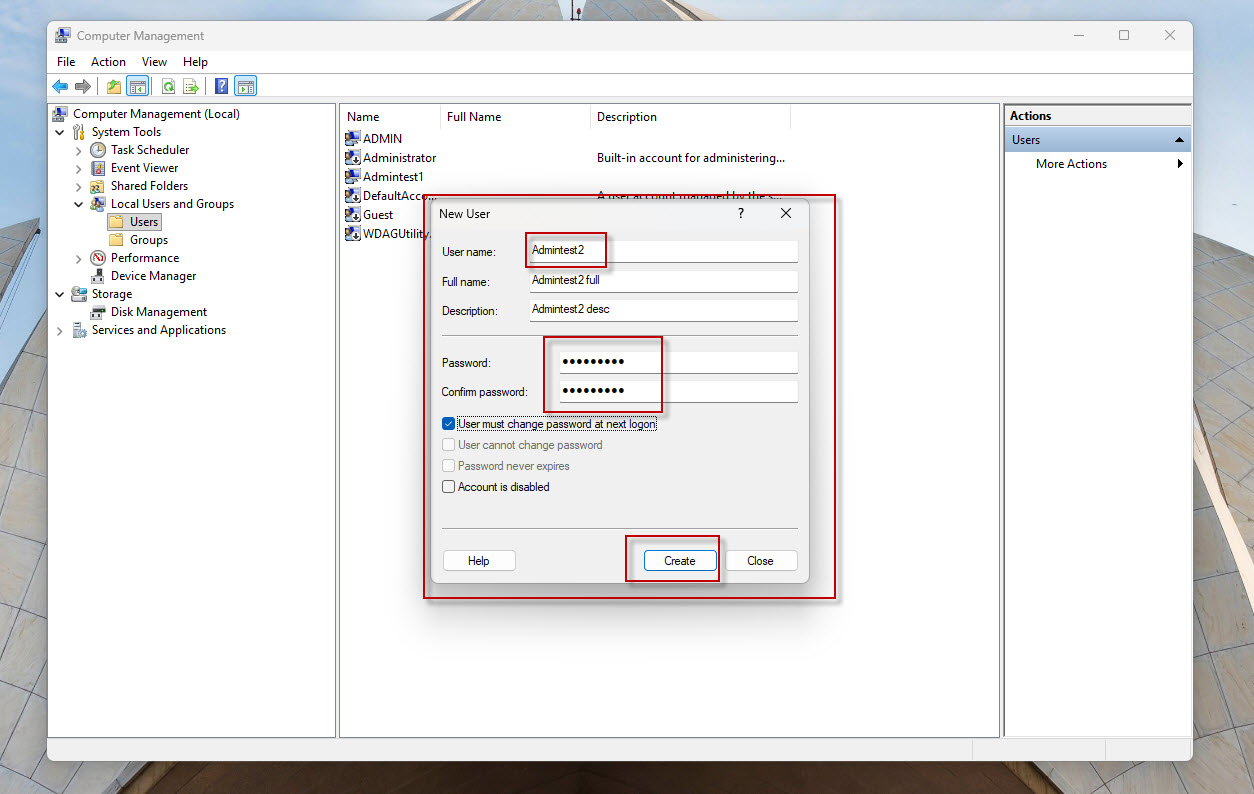Collapse the Local Users and Groups node
The image size is (1254, 794).
pos(79,204)
